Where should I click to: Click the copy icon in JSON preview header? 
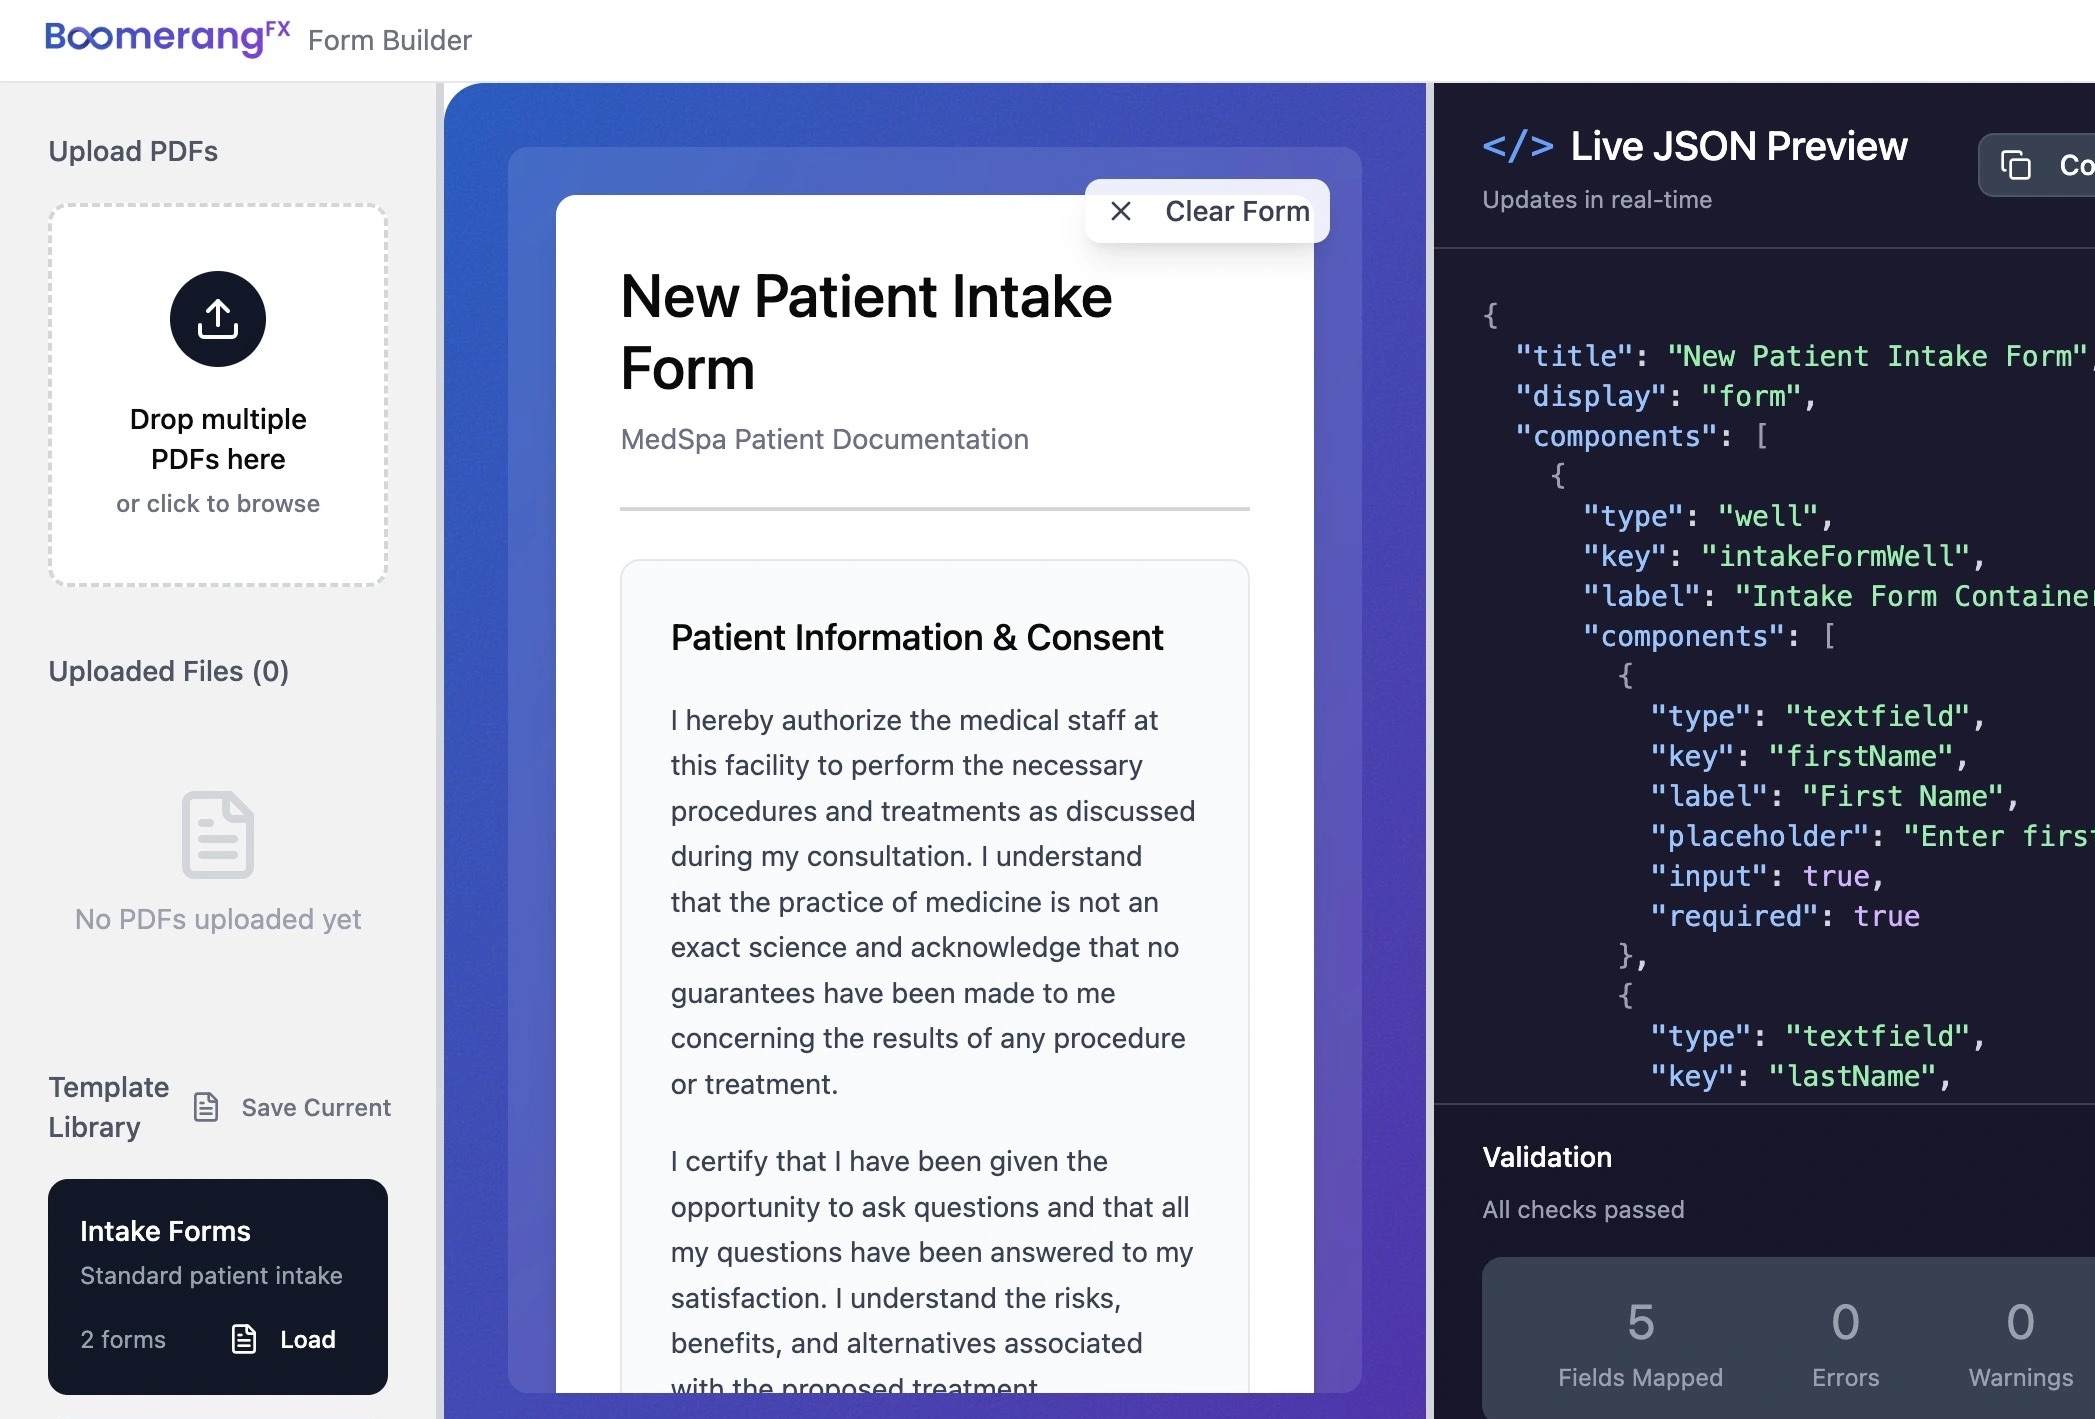[2015, 165]
